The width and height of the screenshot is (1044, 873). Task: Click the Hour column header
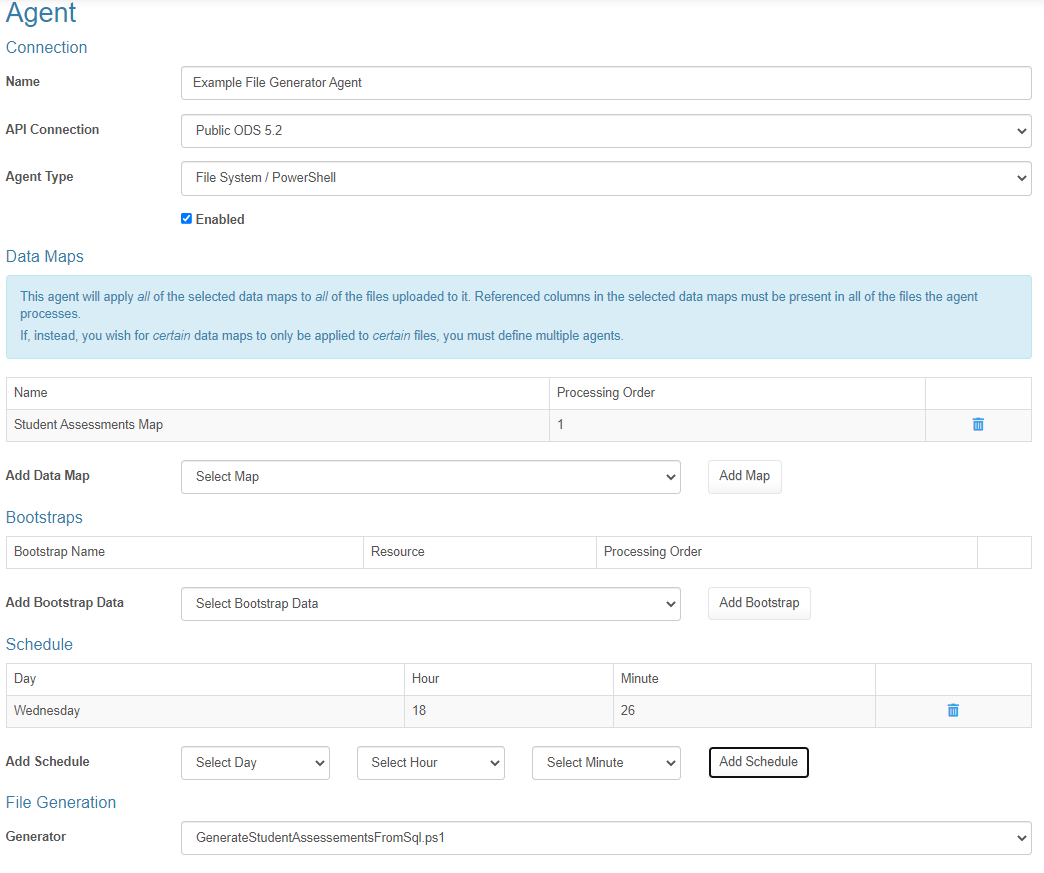click(x=425, y=679)
